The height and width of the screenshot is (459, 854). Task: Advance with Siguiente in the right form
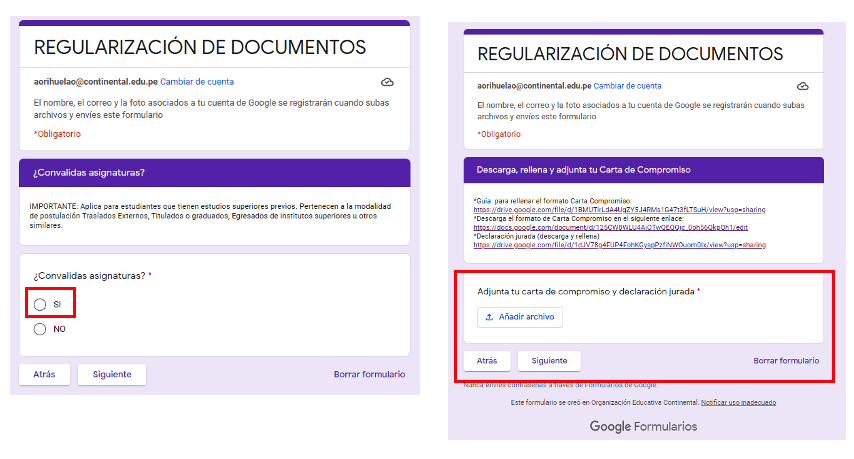(549, 361)
